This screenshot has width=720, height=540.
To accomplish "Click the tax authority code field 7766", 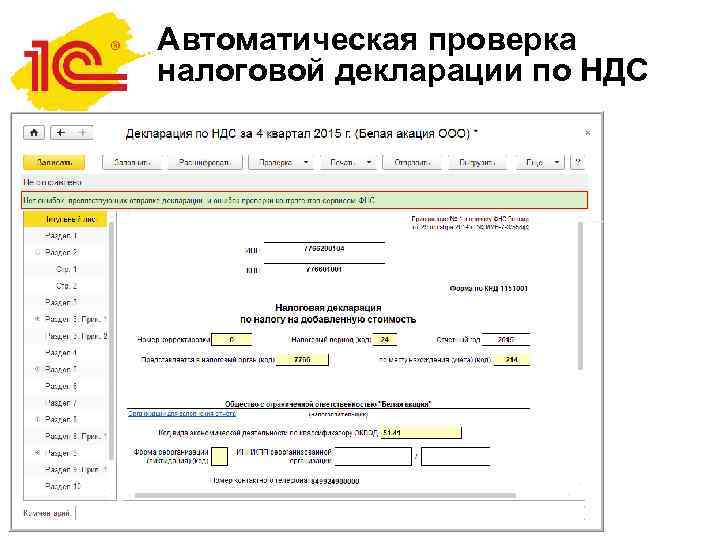I will (302, 360).
